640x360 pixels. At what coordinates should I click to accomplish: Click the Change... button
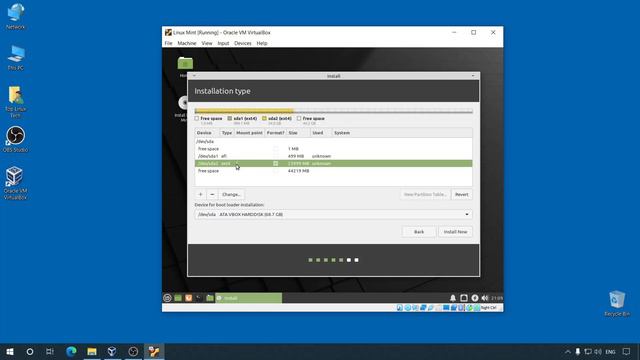(x=231, y=194)
